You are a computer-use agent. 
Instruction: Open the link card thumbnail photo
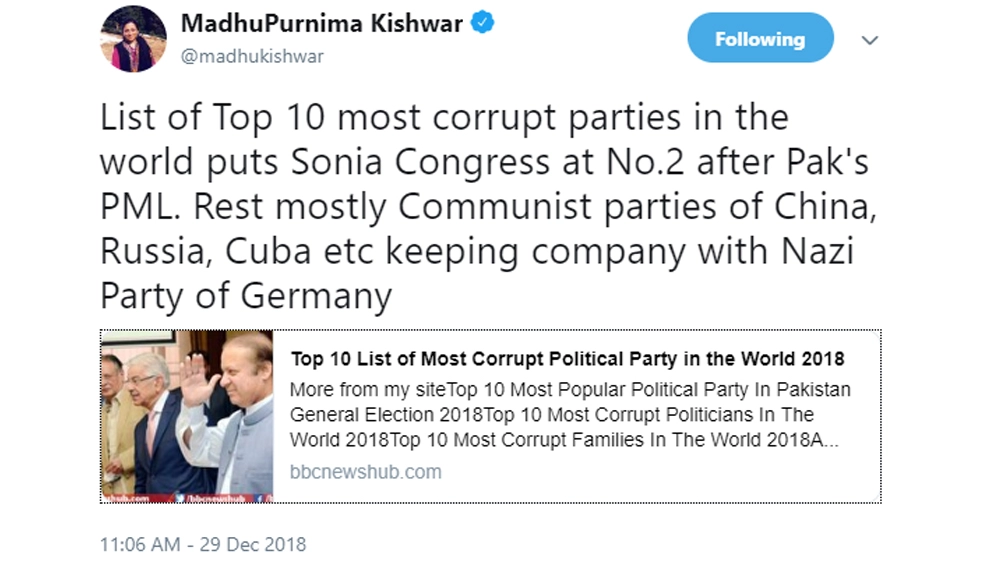pos(187,415)
